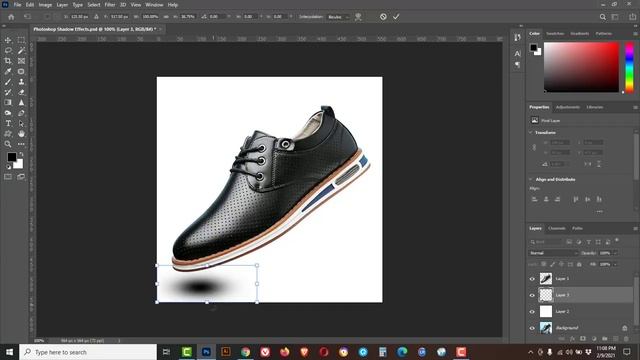Image resolution: width=640 pixels, height=360 pixels.
Task: Open the File menu
Action: [x=17, y=5]
